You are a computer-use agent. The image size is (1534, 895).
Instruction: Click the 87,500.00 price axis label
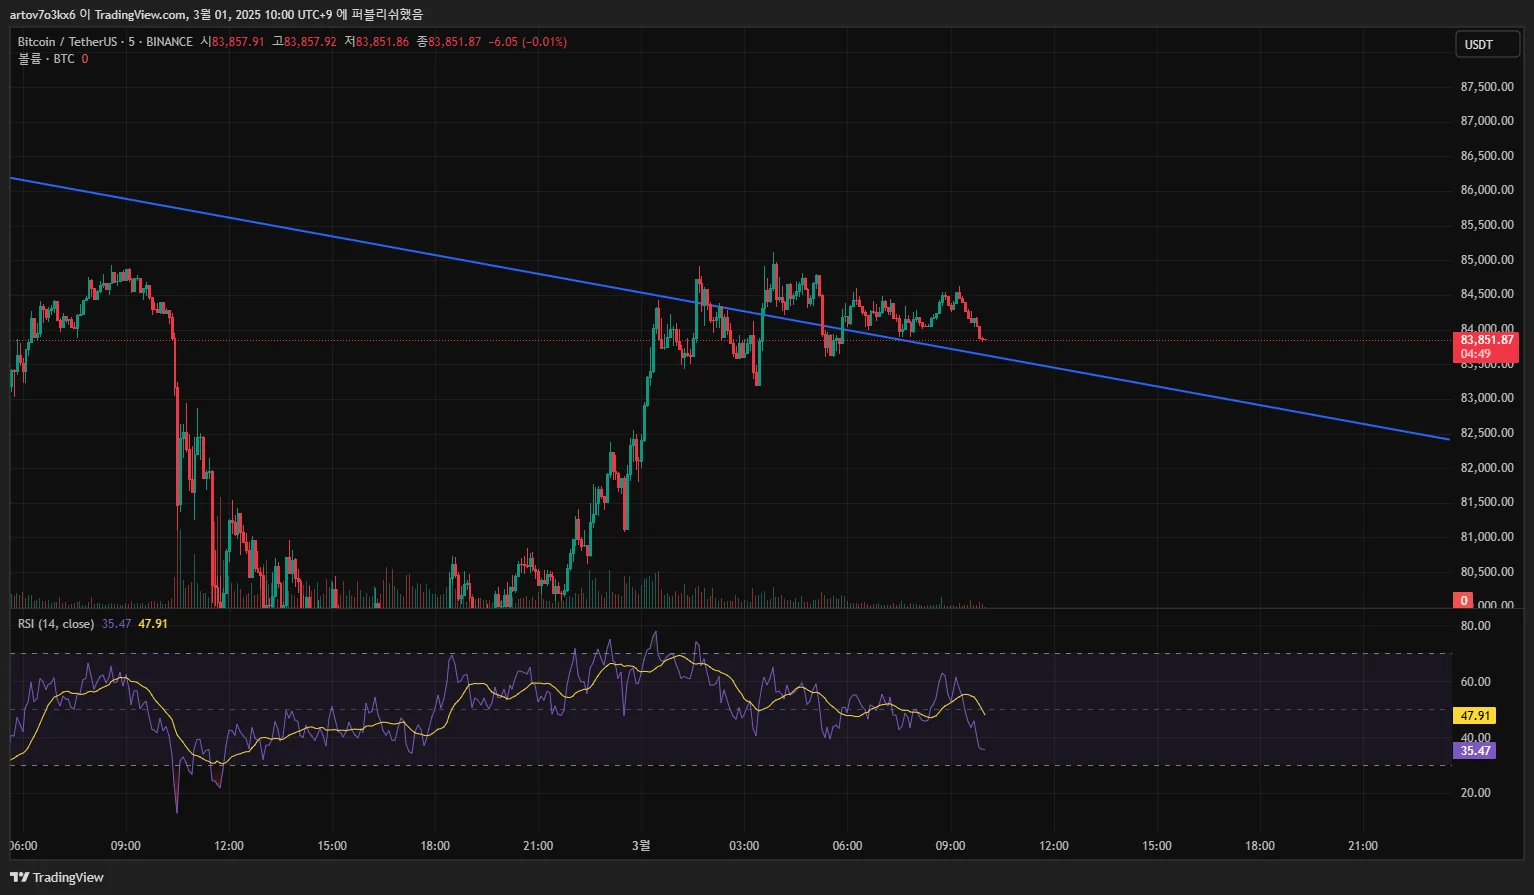pos(1486,87)
